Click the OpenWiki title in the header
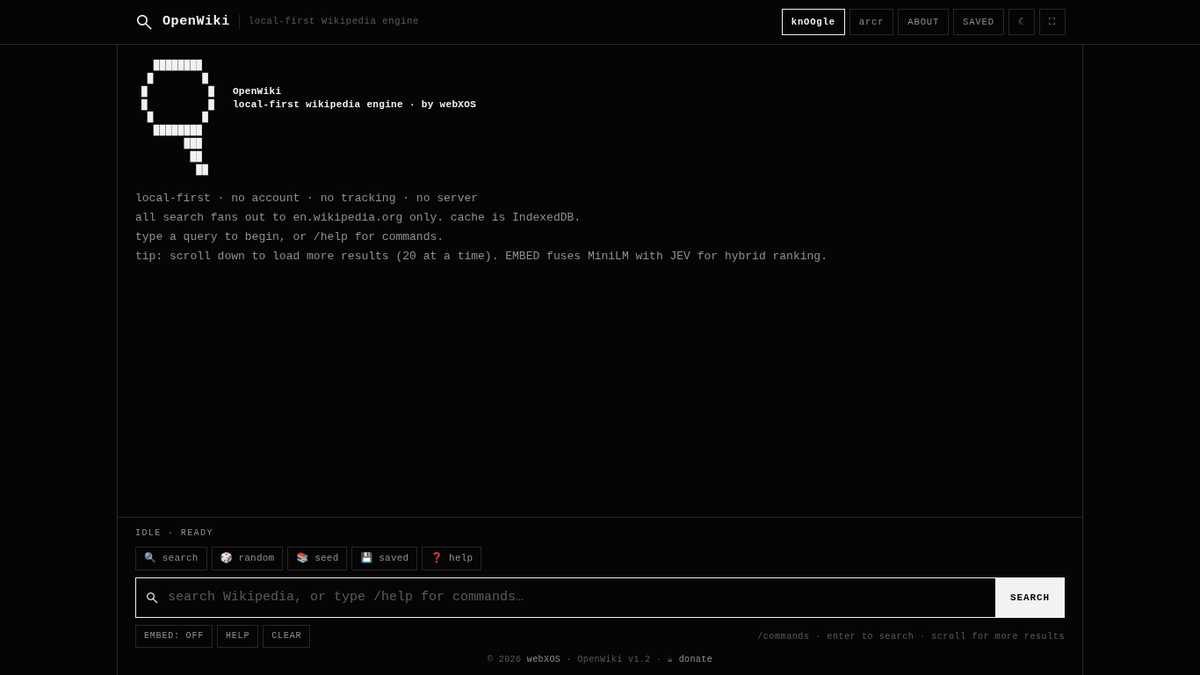 coord(196,21)
